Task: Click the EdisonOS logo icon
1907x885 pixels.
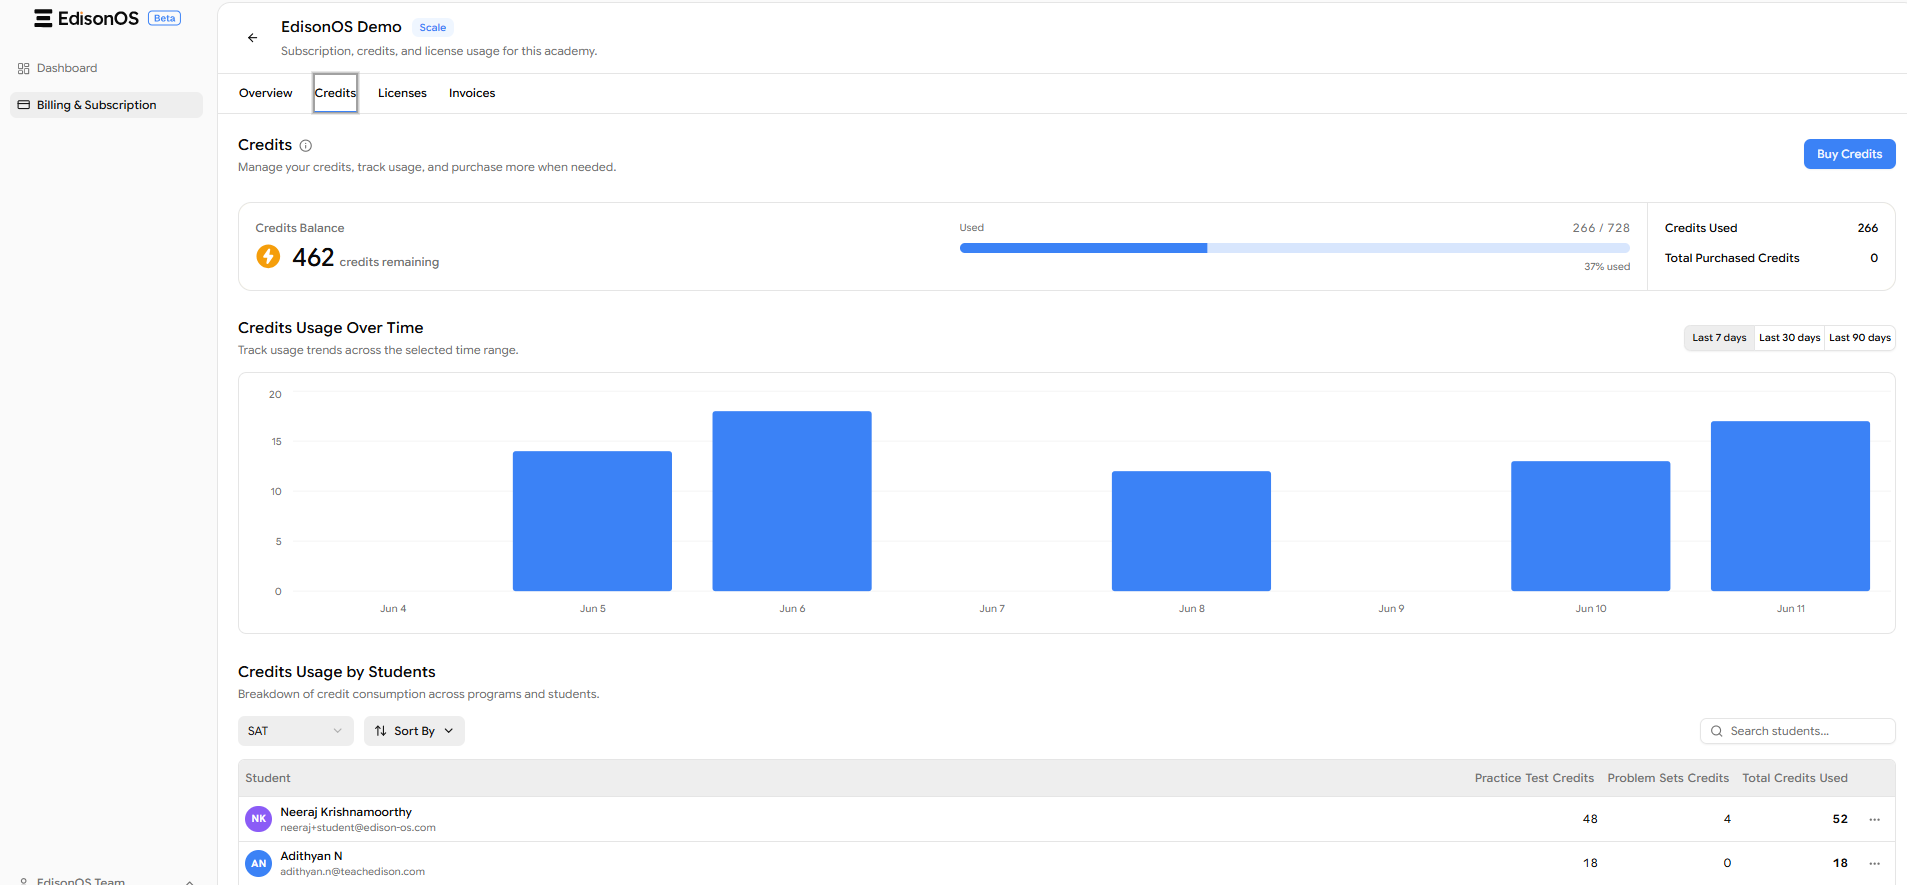Action: [x=43, y=18]
